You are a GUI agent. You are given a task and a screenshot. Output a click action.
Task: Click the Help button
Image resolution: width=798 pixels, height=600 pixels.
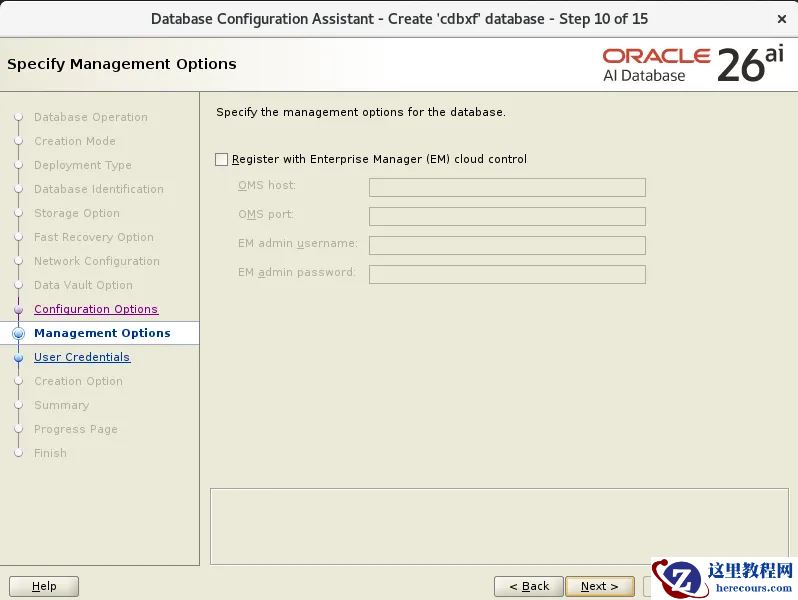[x=44, y=586]
